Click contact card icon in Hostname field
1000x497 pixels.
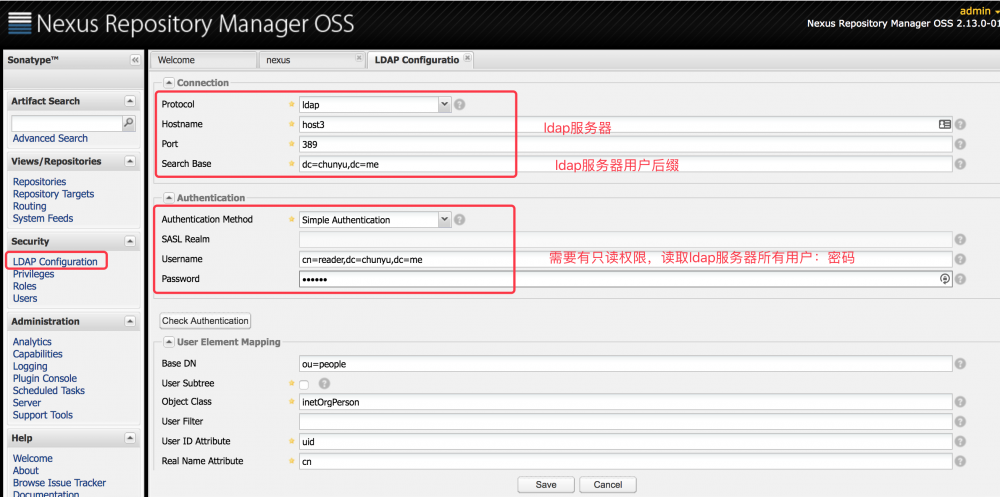pyautogui.click(x=945, y=124)
